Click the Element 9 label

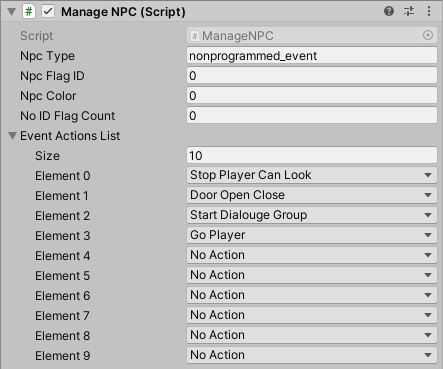coord(63,356)
